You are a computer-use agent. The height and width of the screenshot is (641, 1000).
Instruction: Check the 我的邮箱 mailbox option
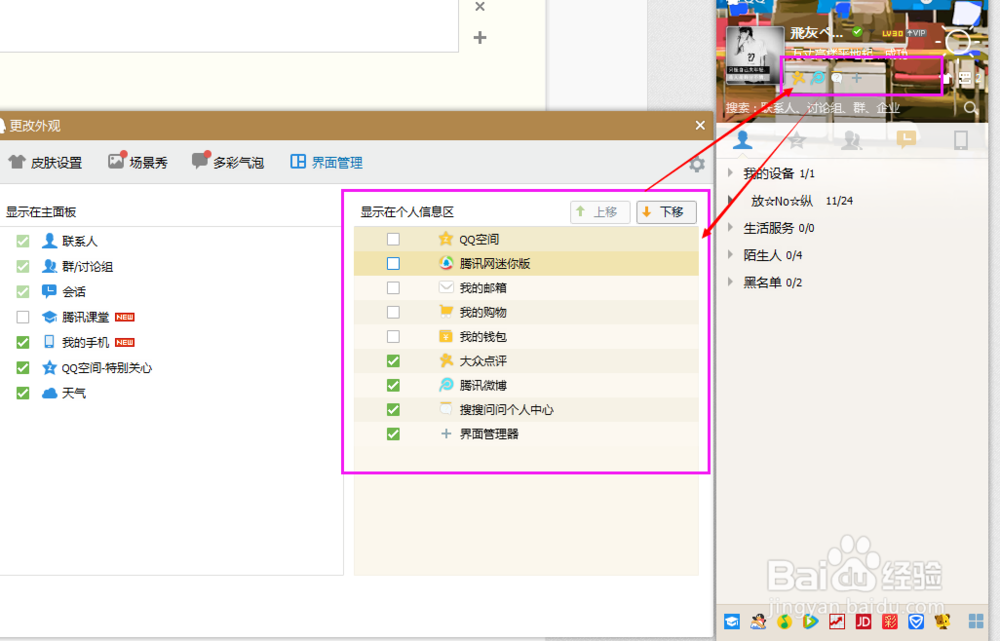[x=393, y=287]
